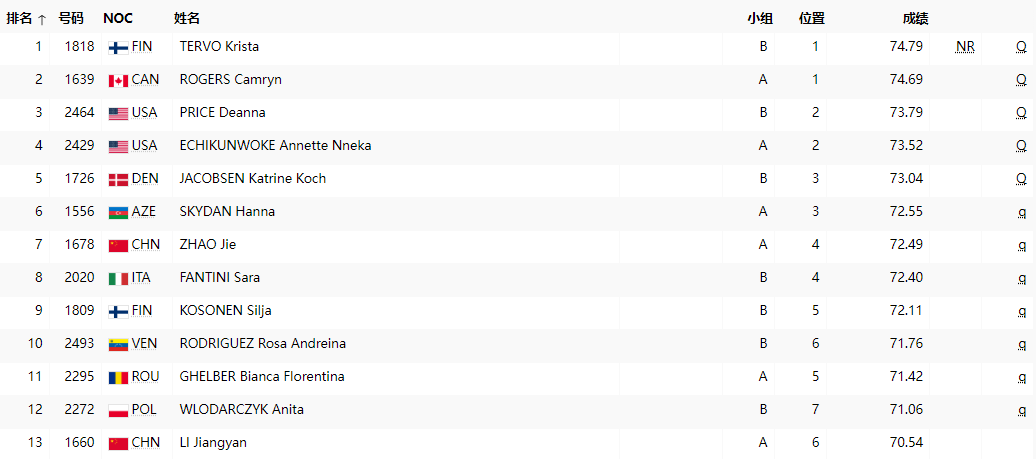
Task: Click the 号码 column header
Action: coord(70,18)
